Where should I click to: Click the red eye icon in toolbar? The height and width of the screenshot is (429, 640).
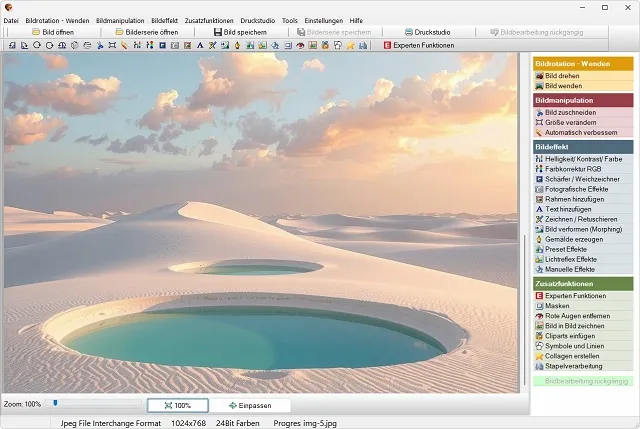click(x=301, y=46)
